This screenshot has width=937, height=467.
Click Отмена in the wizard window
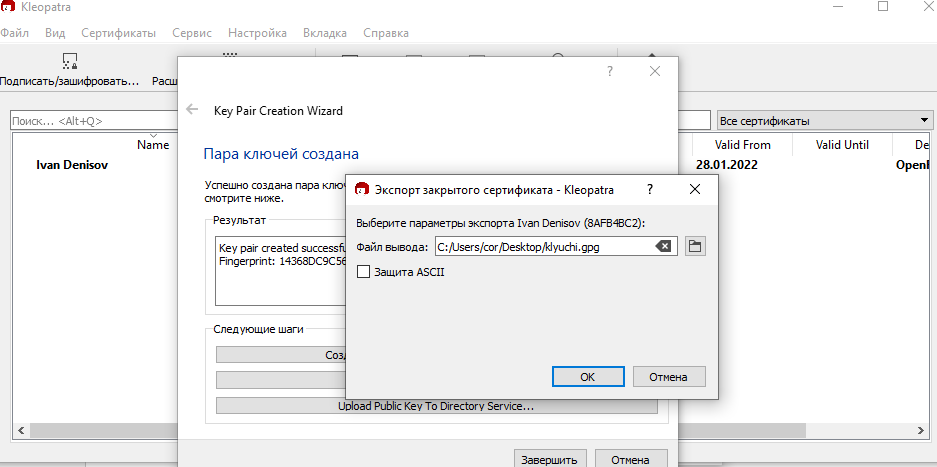pyautogui.click(x=630, y=460)
